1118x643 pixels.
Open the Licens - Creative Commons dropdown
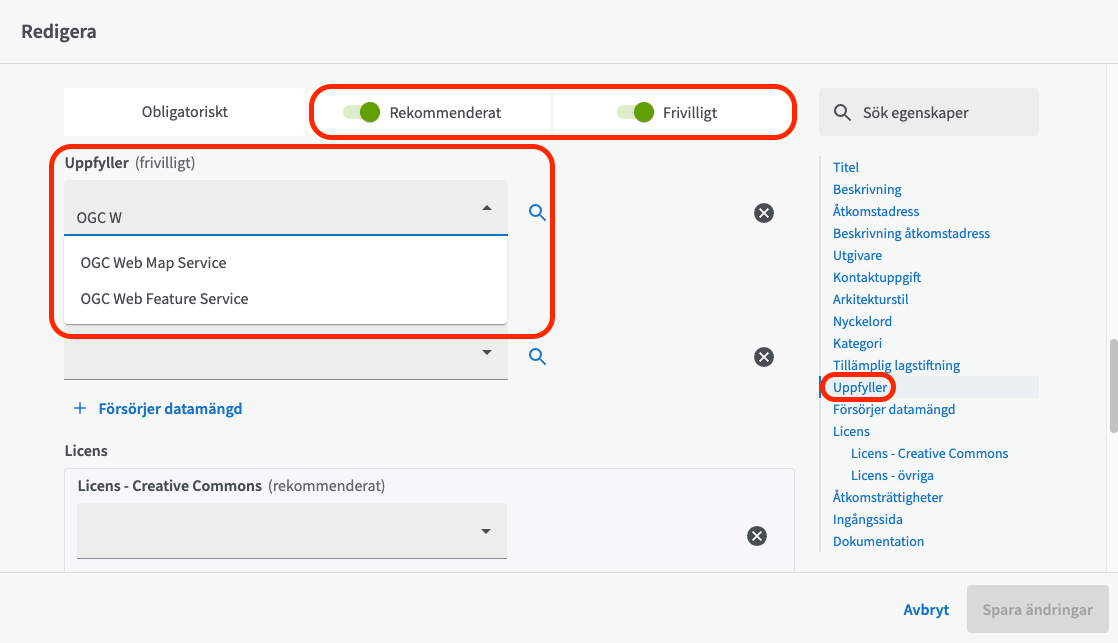(x=486, y=532)
